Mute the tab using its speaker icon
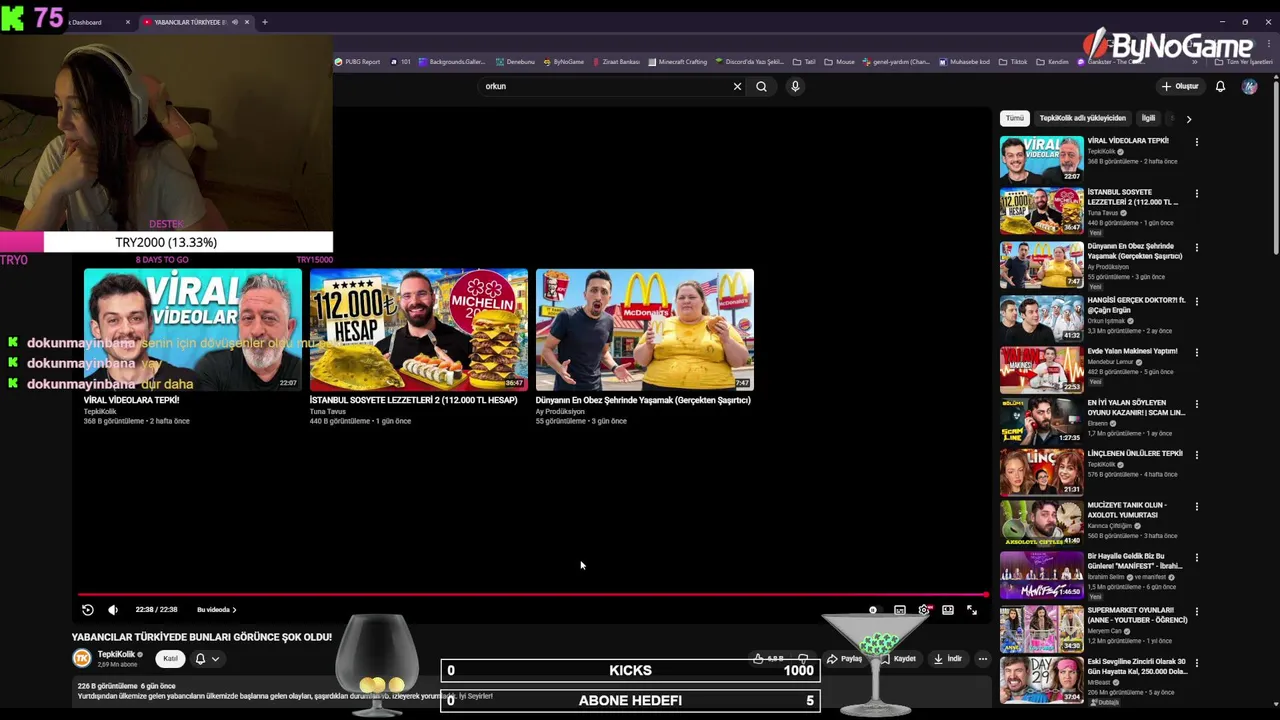 pyautogui.click(x=235, y=22)
